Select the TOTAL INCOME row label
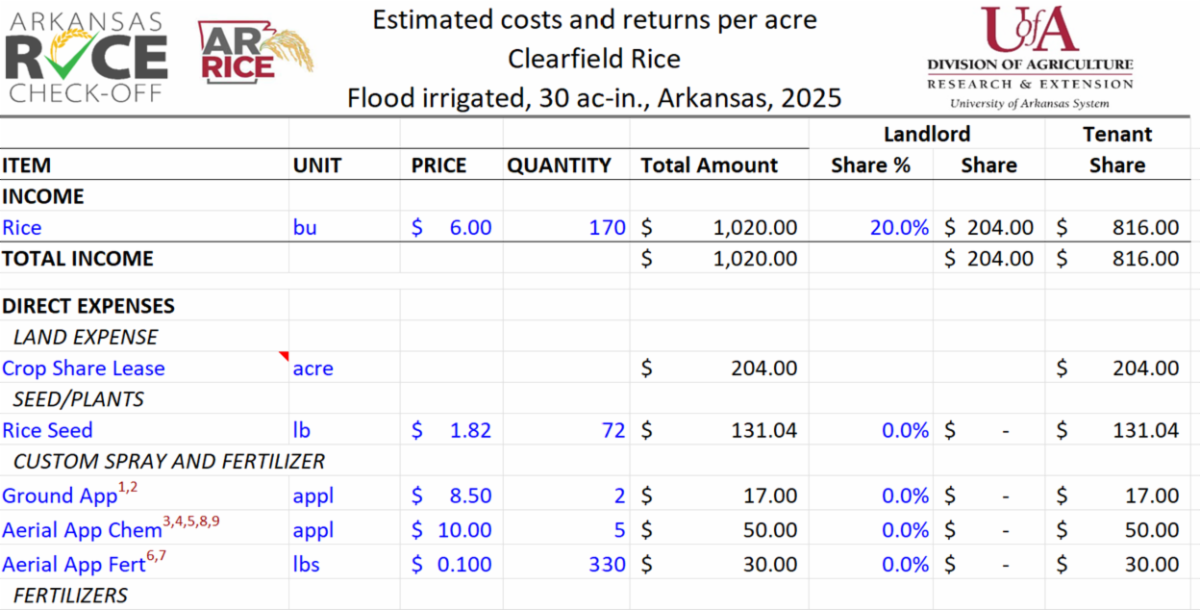This screenshot has height=610, width=1200. (x=77, y=259)
